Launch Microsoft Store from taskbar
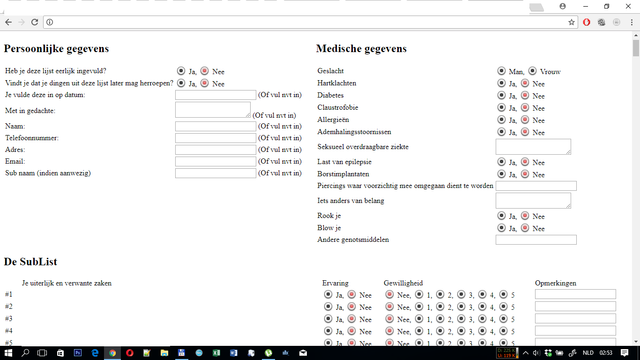 pyautogui.click(x=60, y=353)
